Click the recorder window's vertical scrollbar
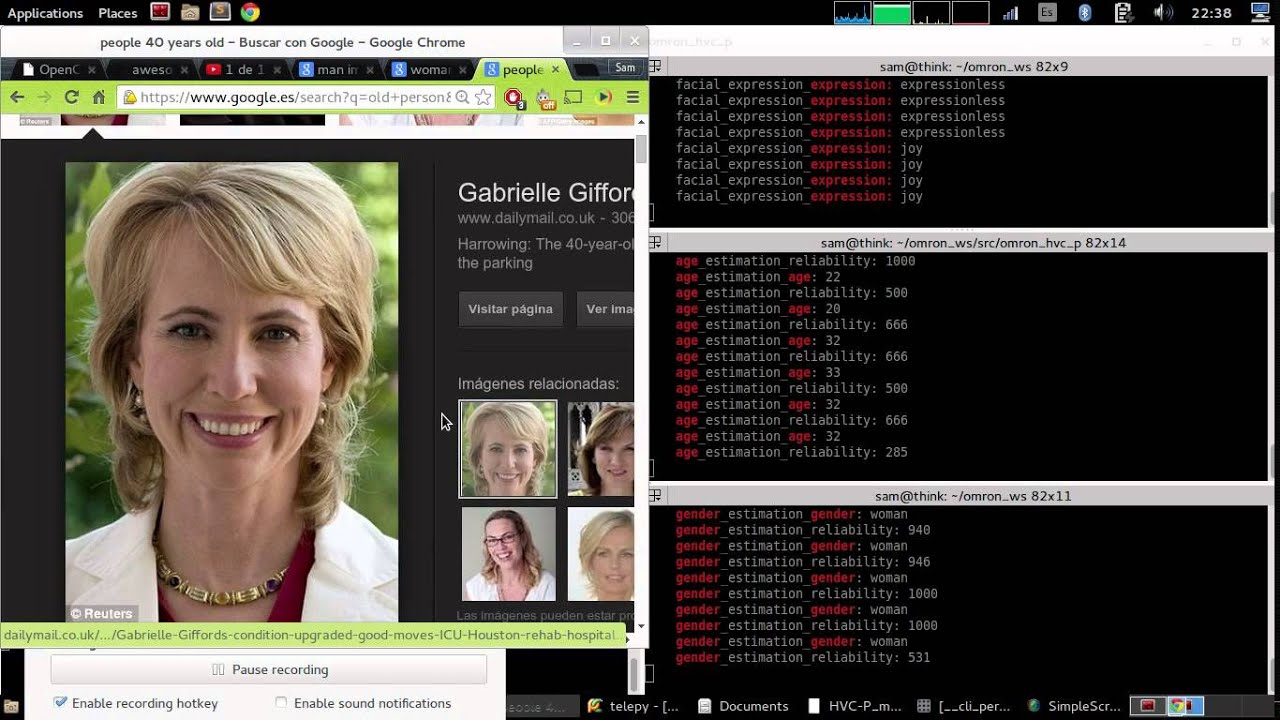The height and width of the screenshot is (720, 1280). pos(634,675)
